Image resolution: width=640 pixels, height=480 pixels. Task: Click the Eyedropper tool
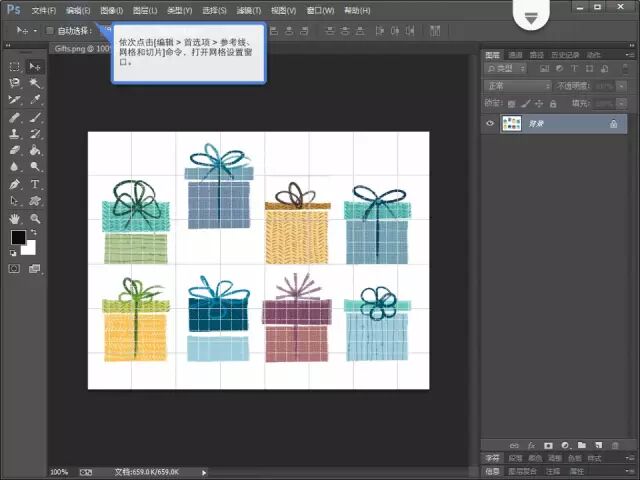(x=35, y=100)
